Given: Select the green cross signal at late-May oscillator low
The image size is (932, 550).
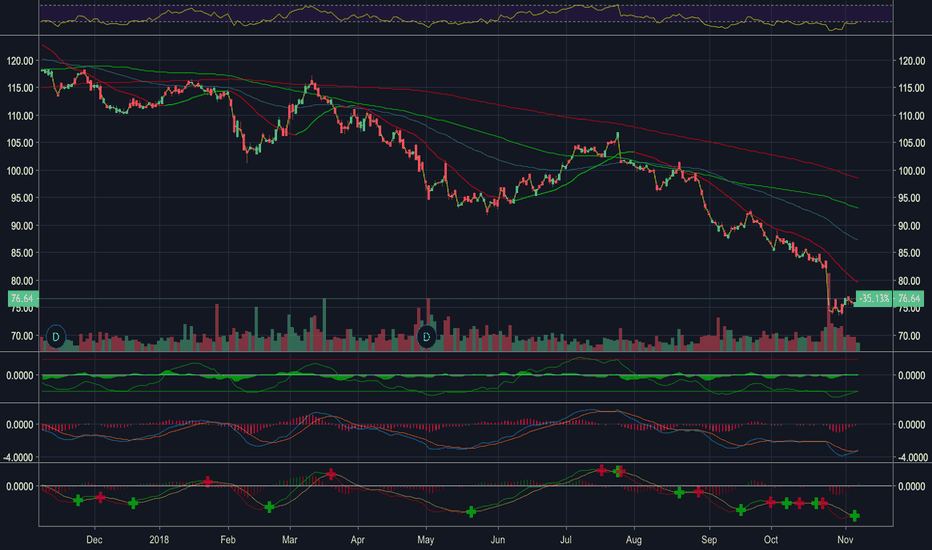Looking at the screenshot, I should [x=471, y=511].
